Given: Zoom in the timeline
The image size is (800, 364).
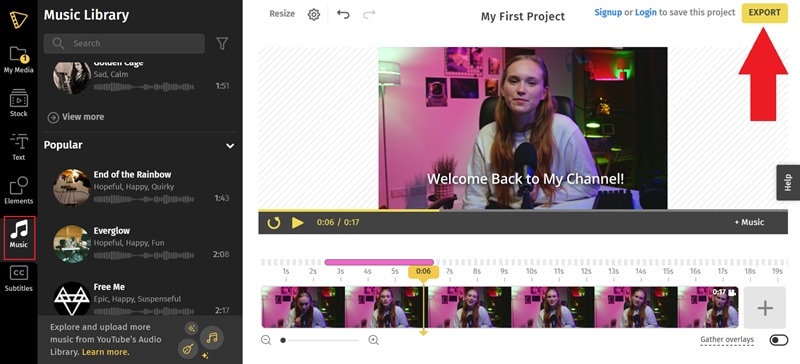Looking at the screenshot, I should click(x=373, y=340).
